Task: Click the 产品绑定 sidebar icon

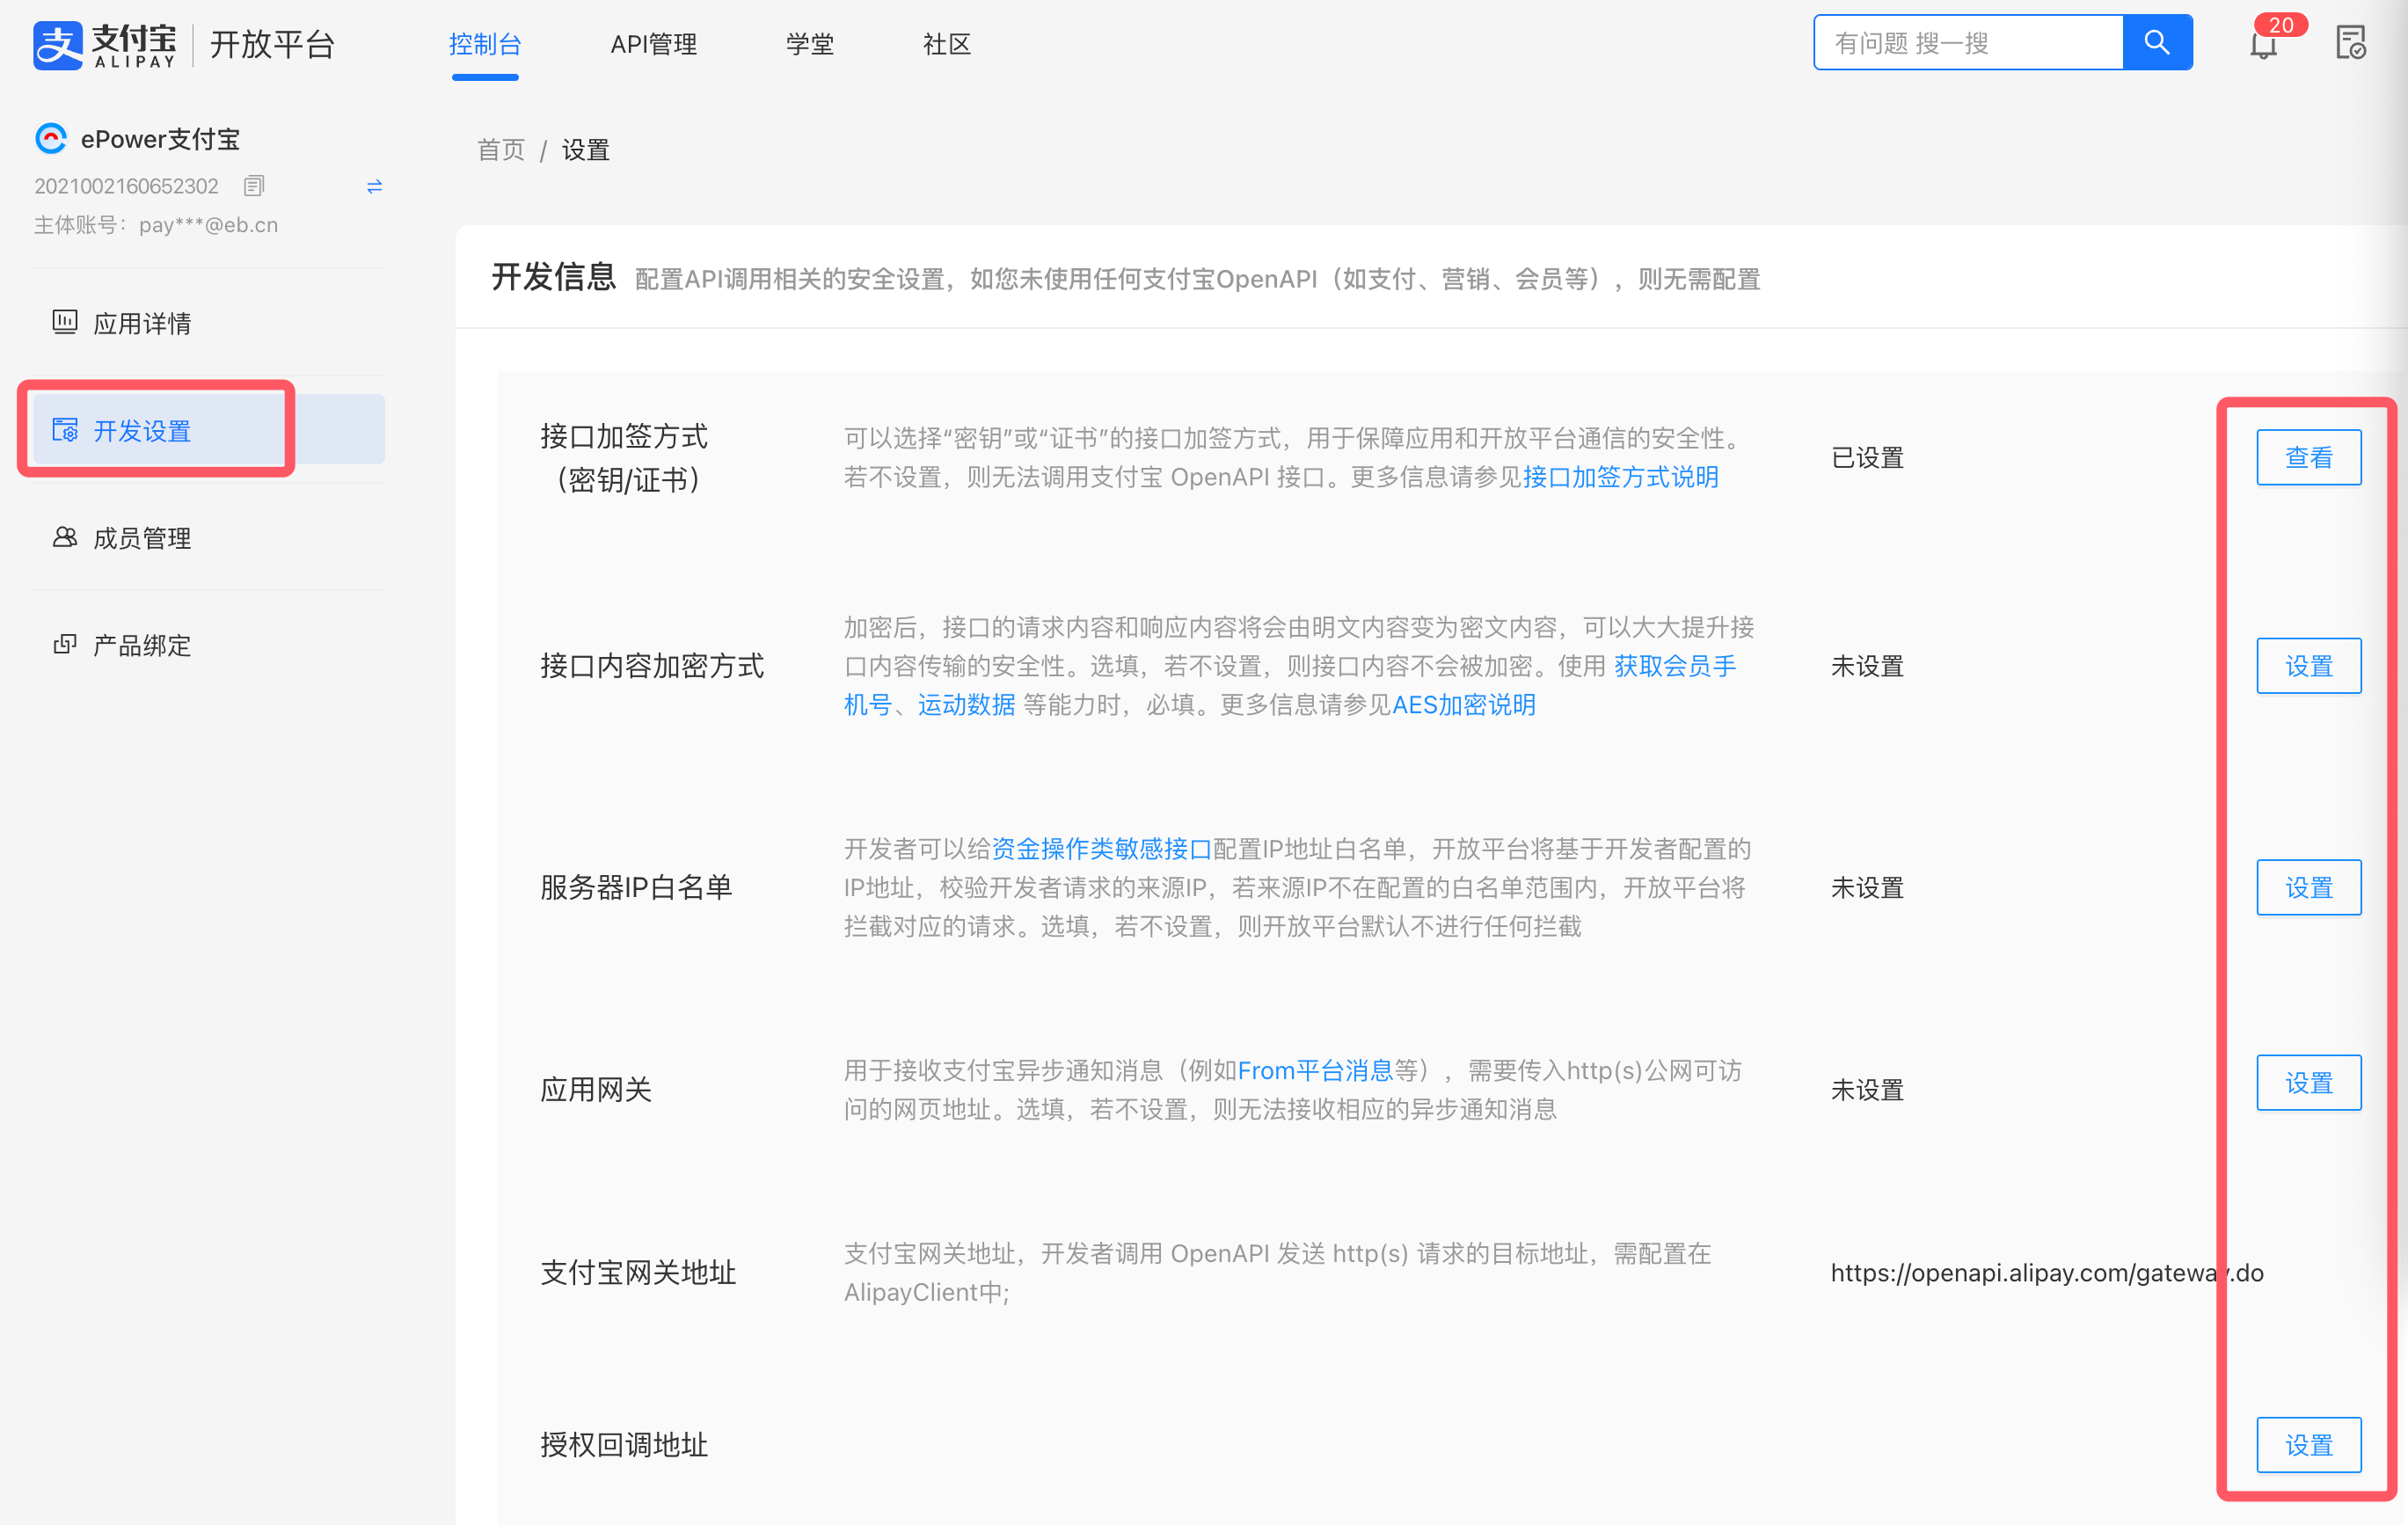Action: coord(65,644)
